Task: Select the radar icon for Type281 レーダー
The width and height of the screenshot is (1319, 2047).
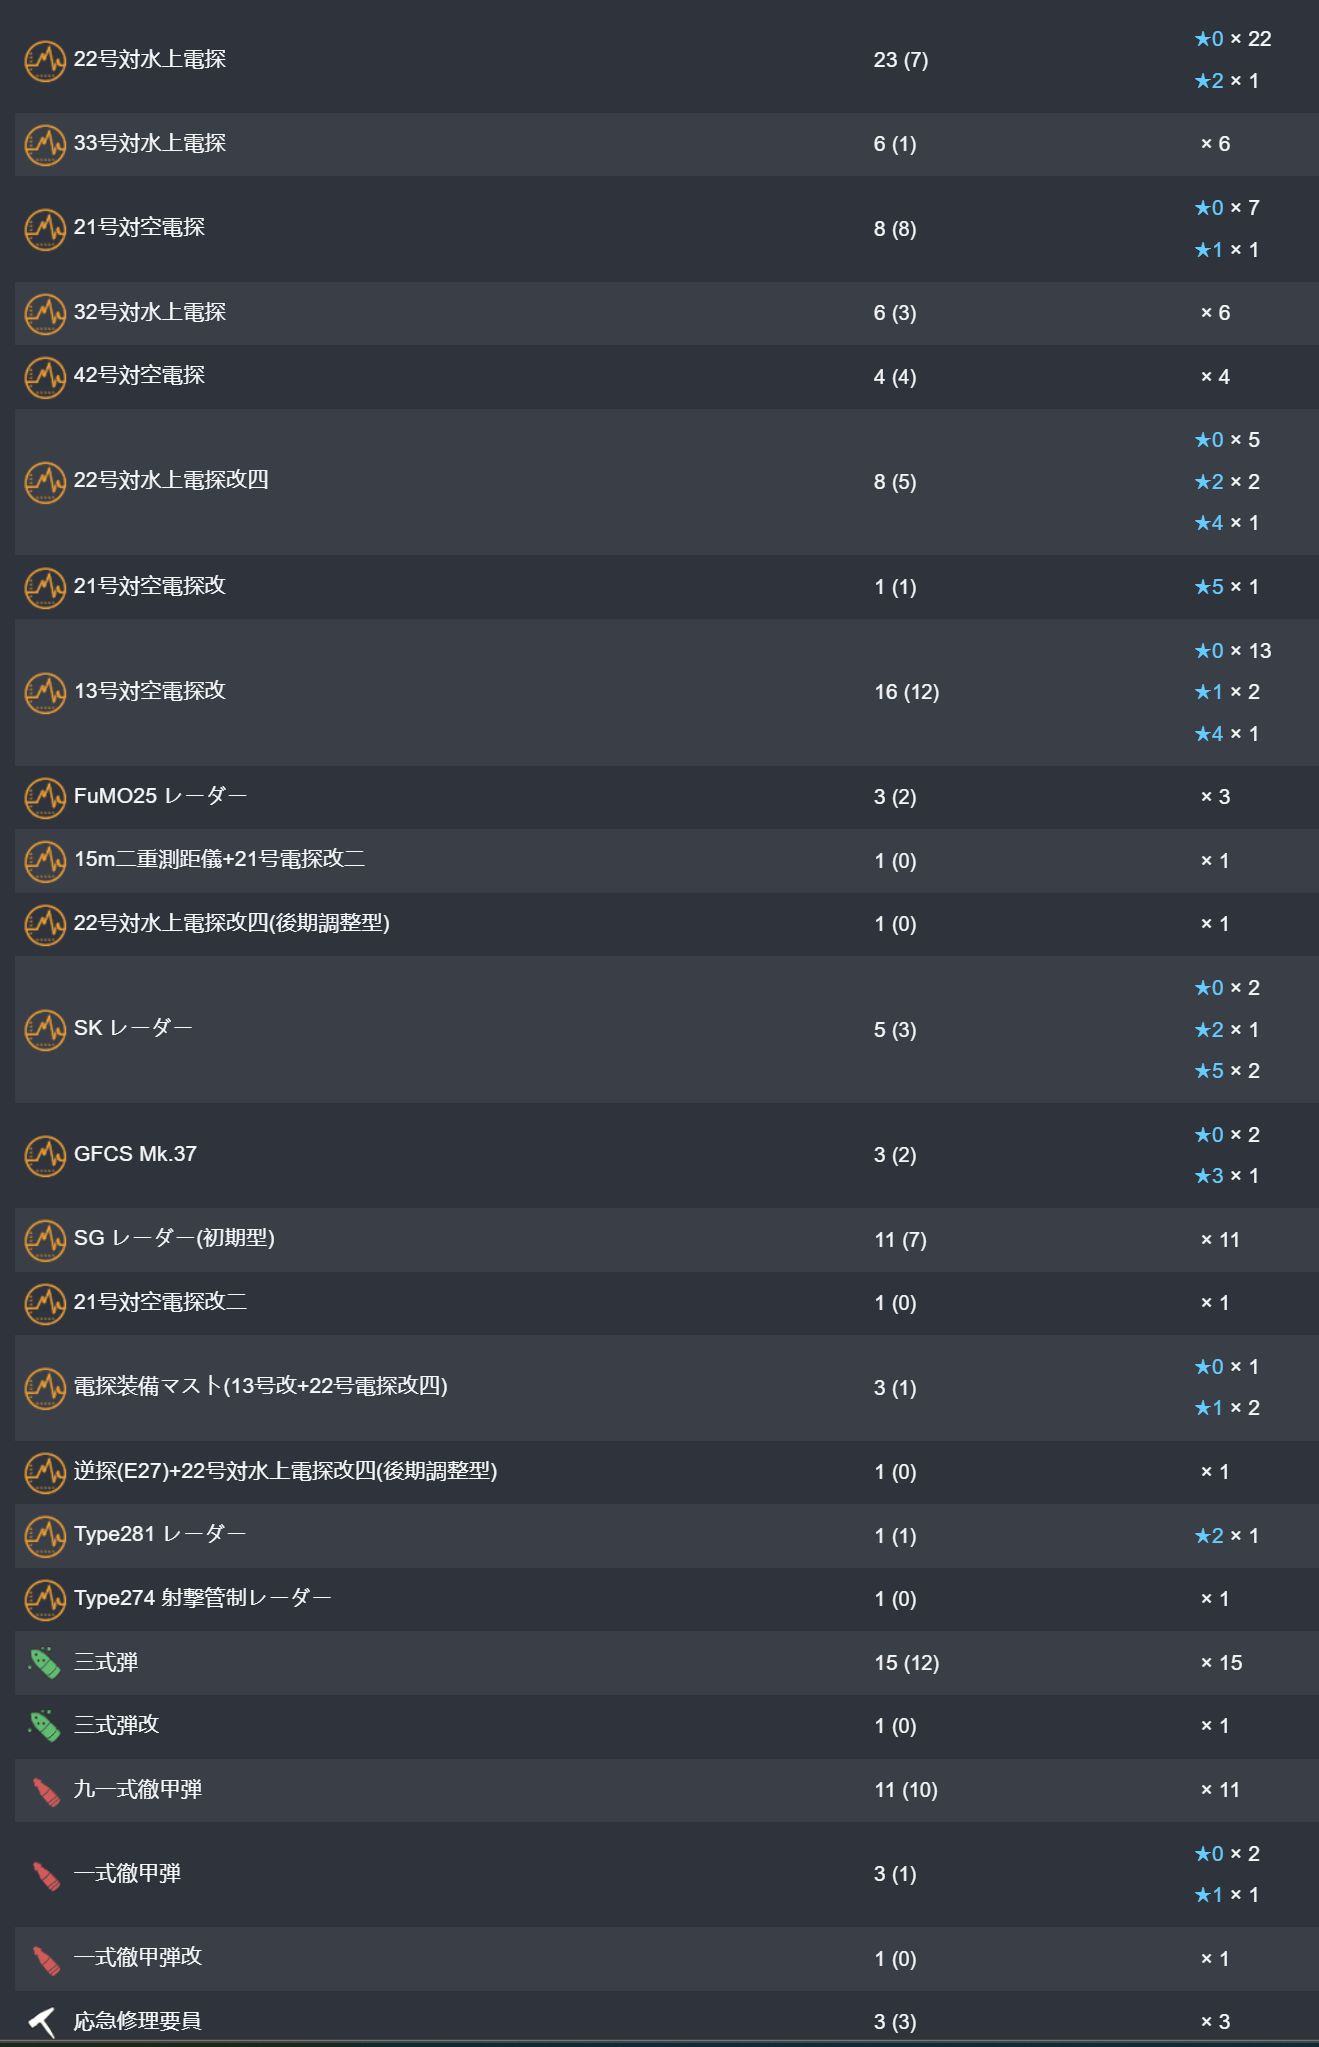Action: click(45, 1536)
